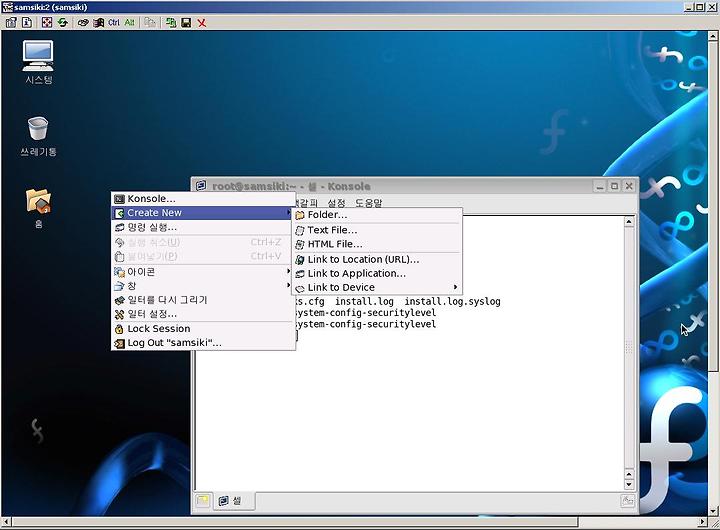Screen dimensions: 720x530
Task: Click new session button in Konsole tab bar
Action: click(x=202, y=500)
